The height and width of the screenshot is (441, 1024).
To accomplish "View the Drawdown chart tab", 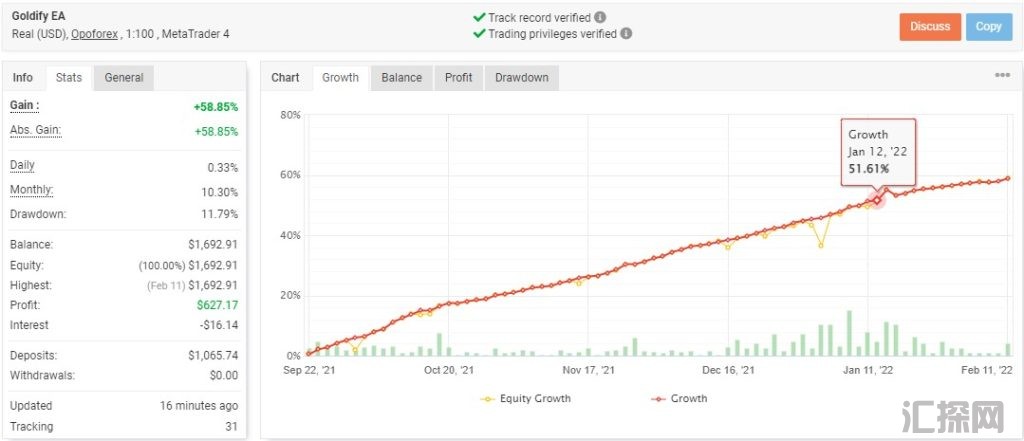I will click(x=521, y=77).
